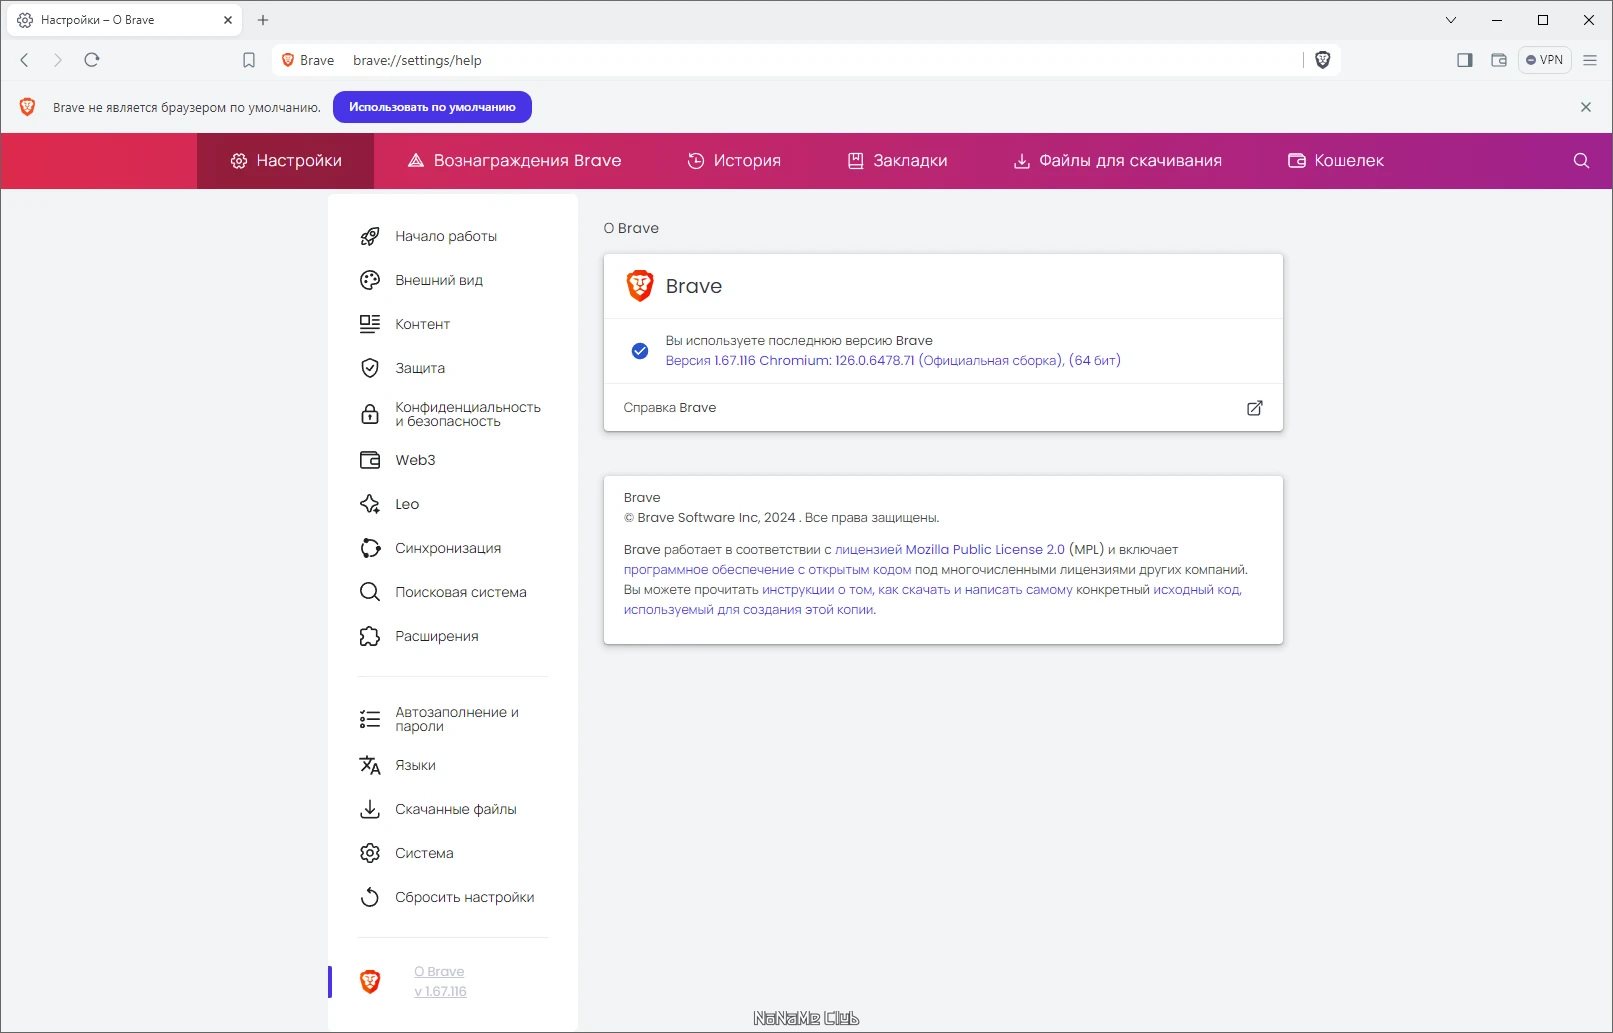The image size is (1613, 1033).
Task: Open Контент section icon
Action: click(x=370, y=324)
